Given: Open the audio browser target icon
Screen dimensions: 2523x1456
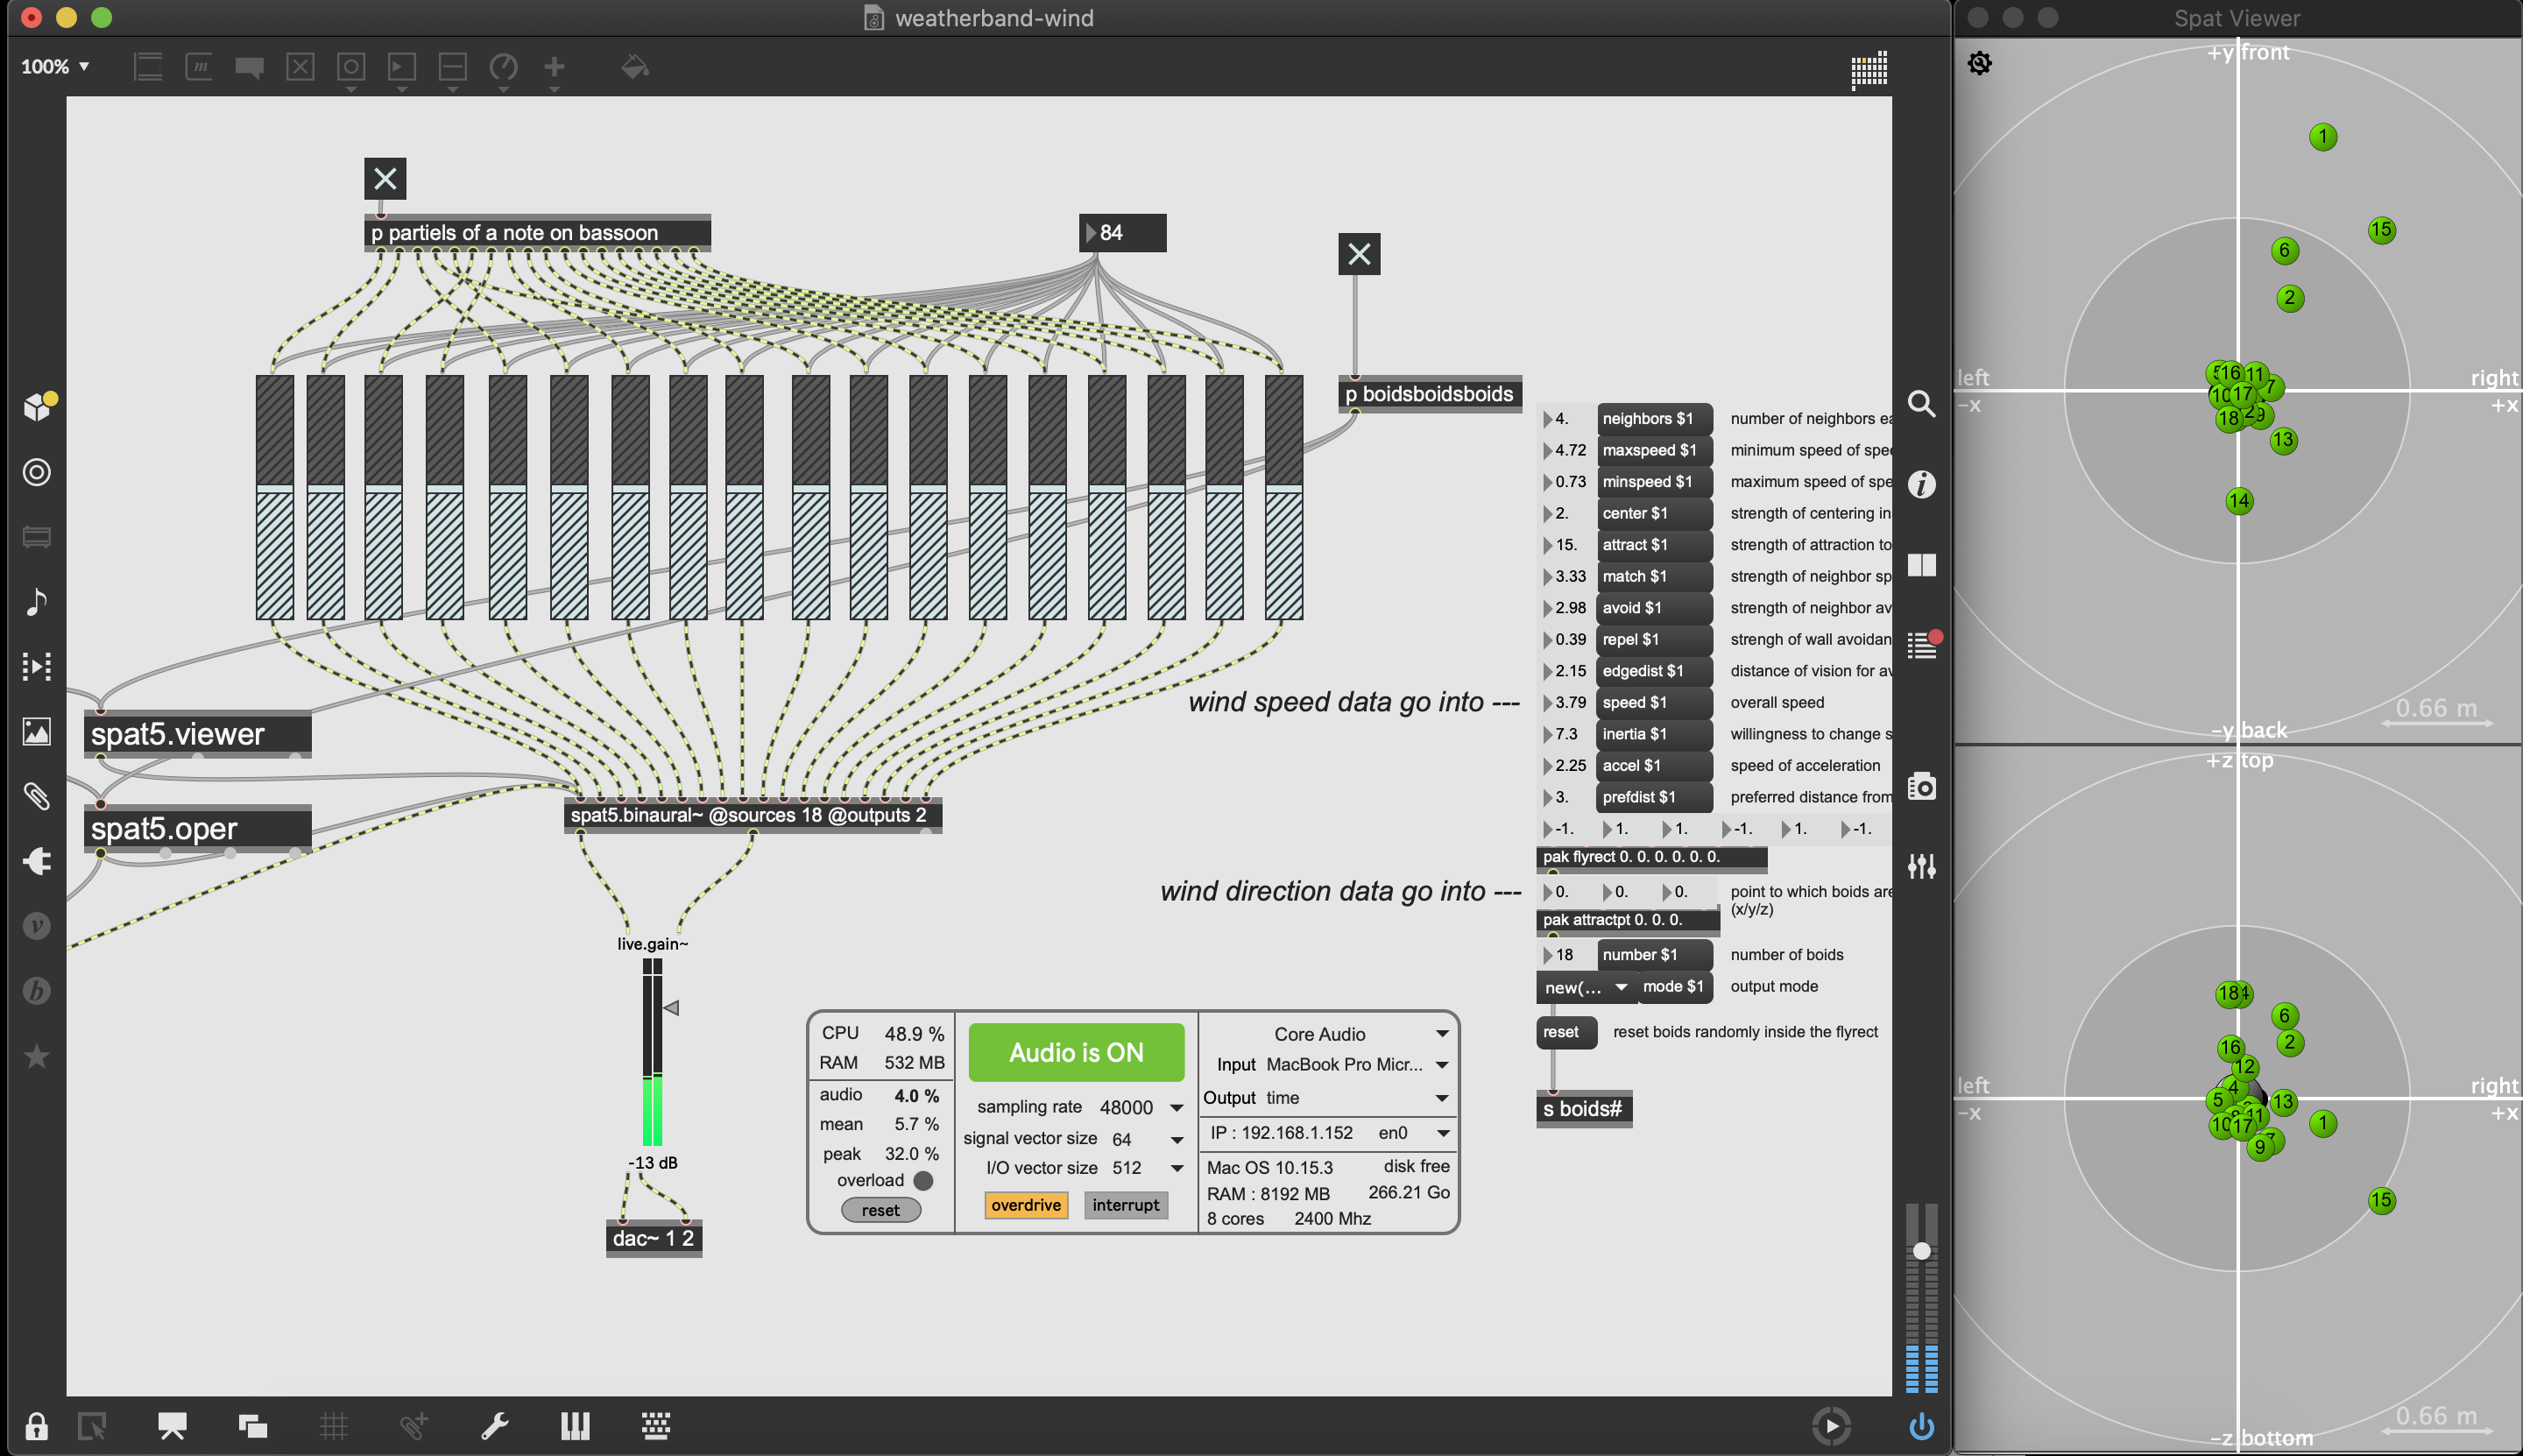Looking at the screenshot, I should tap(37, 472).
